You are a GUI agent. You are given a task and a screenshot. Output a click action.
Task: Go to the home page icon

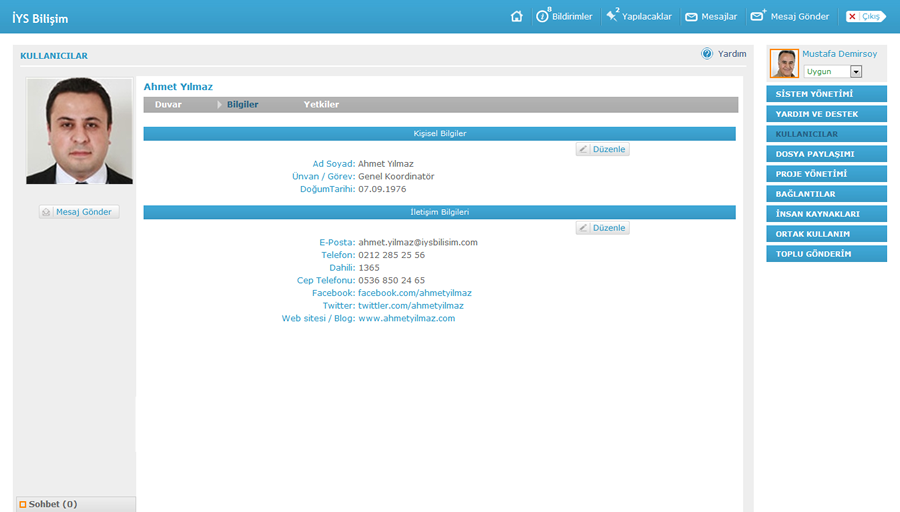[x=516, y=17]
